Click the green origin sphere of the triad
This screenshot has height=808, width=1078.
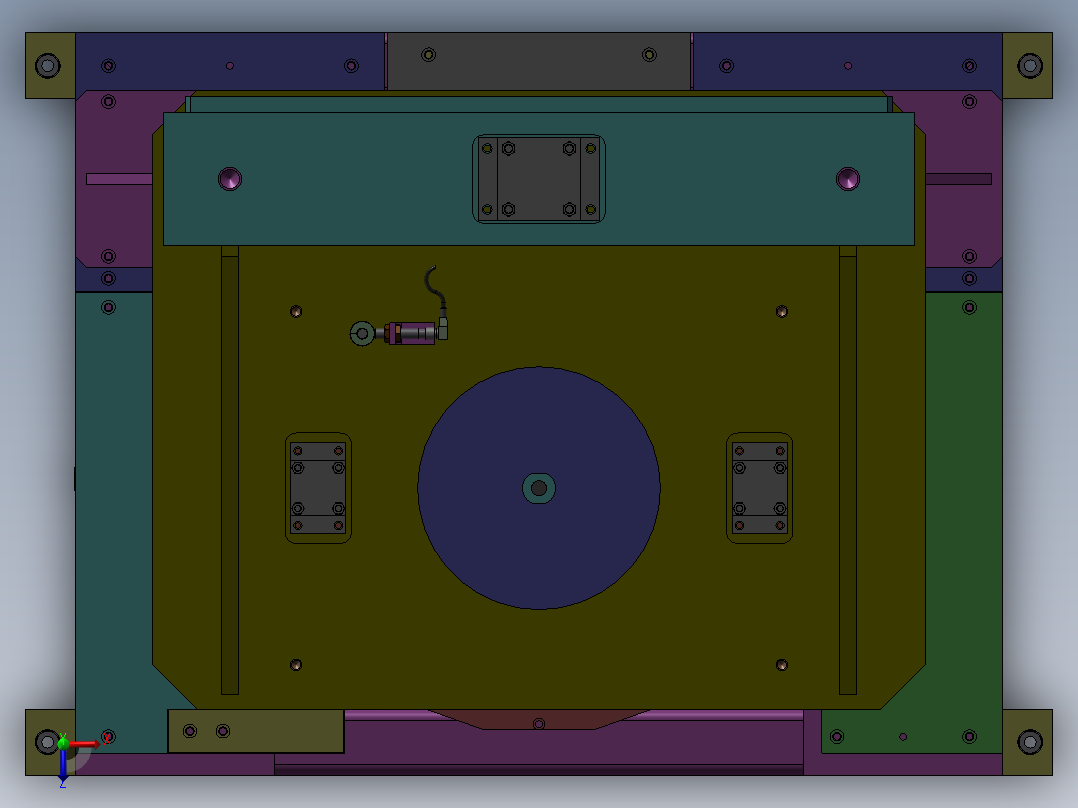coord(63,743)
